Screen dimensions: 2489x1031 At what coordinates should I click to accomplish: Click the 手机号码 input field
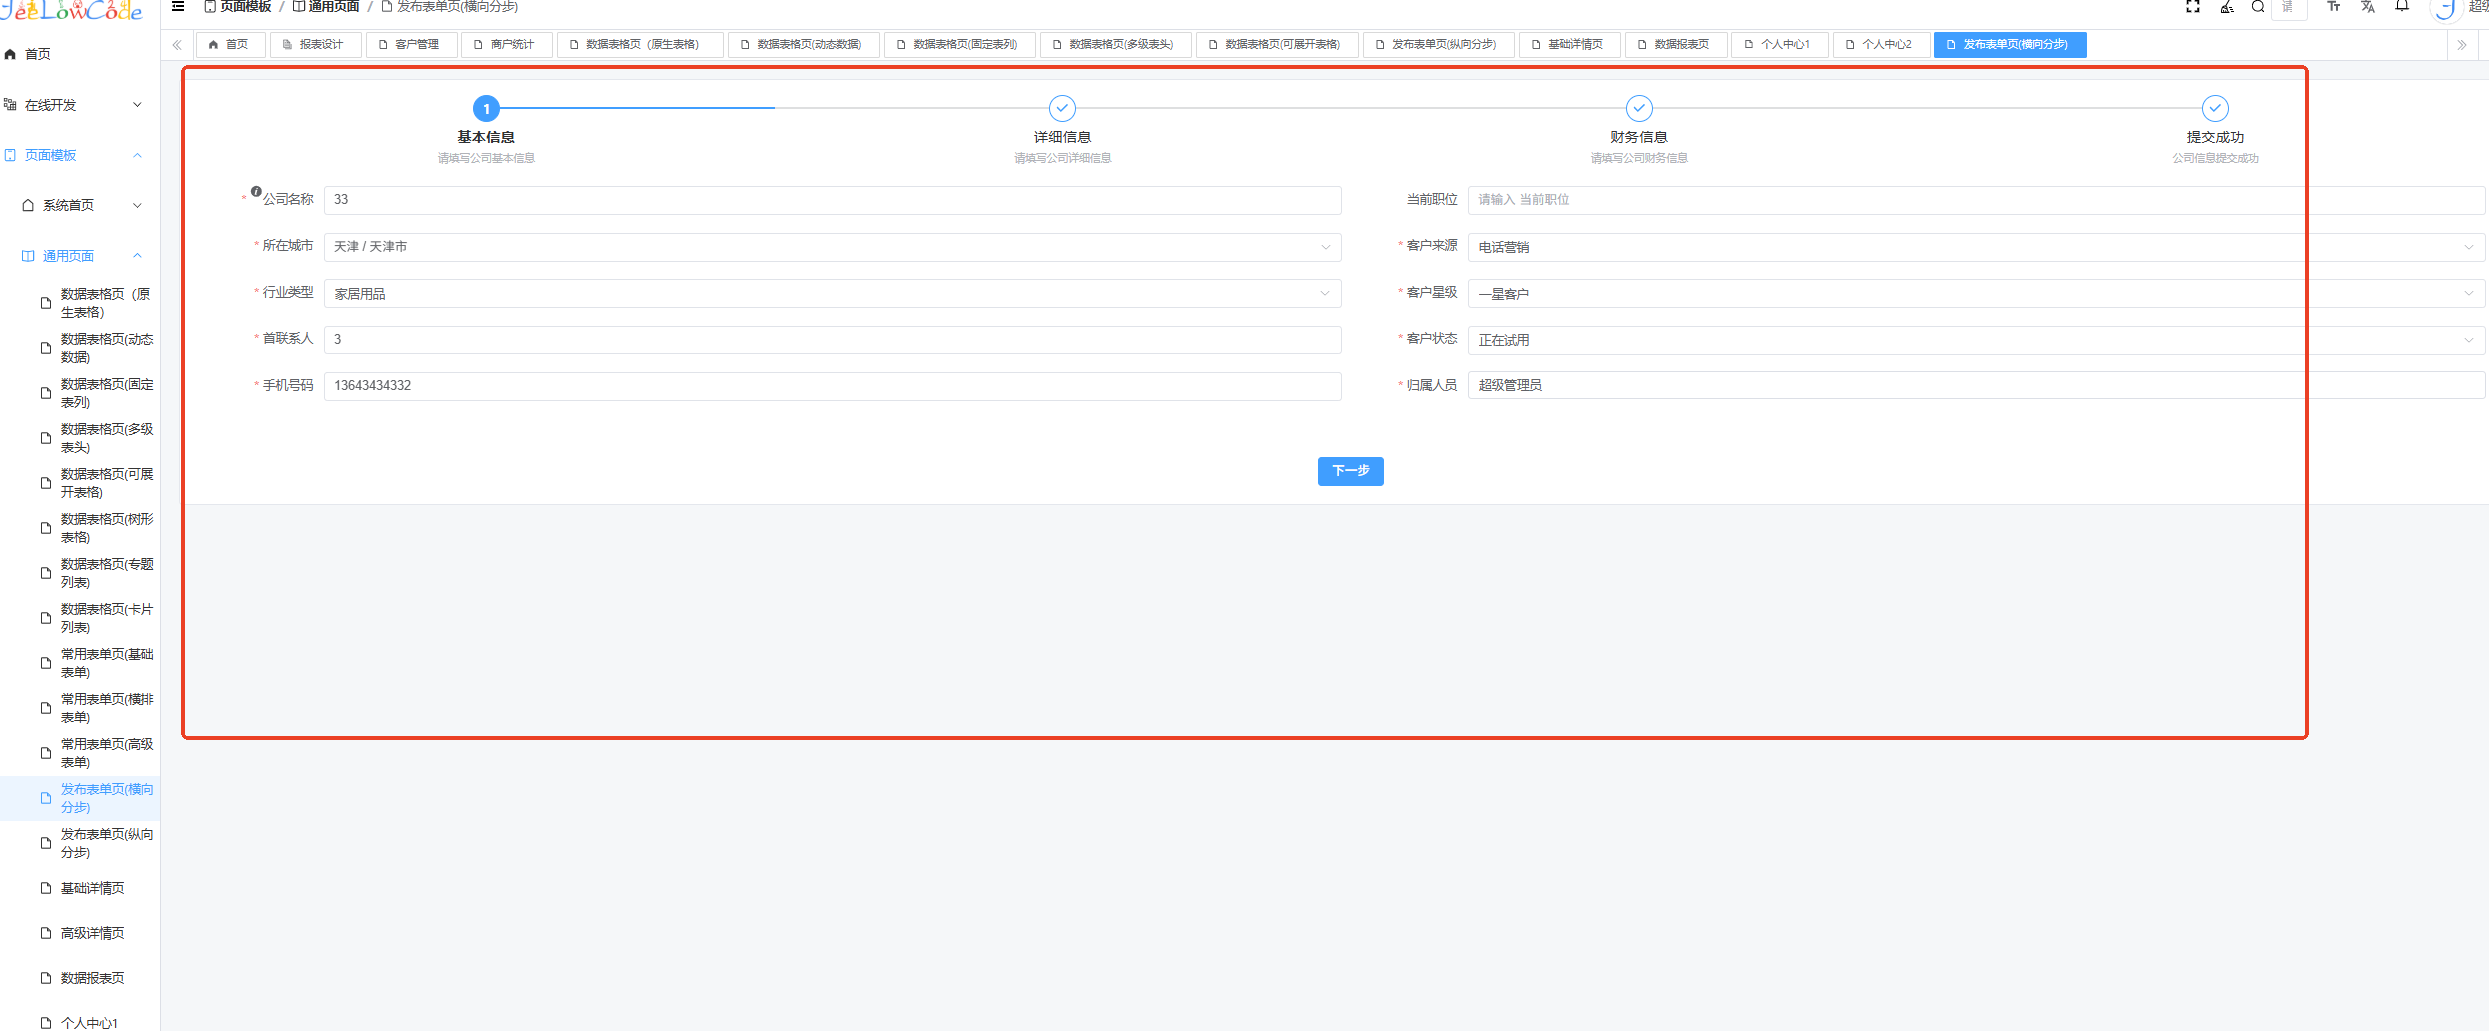click(831, 386)
